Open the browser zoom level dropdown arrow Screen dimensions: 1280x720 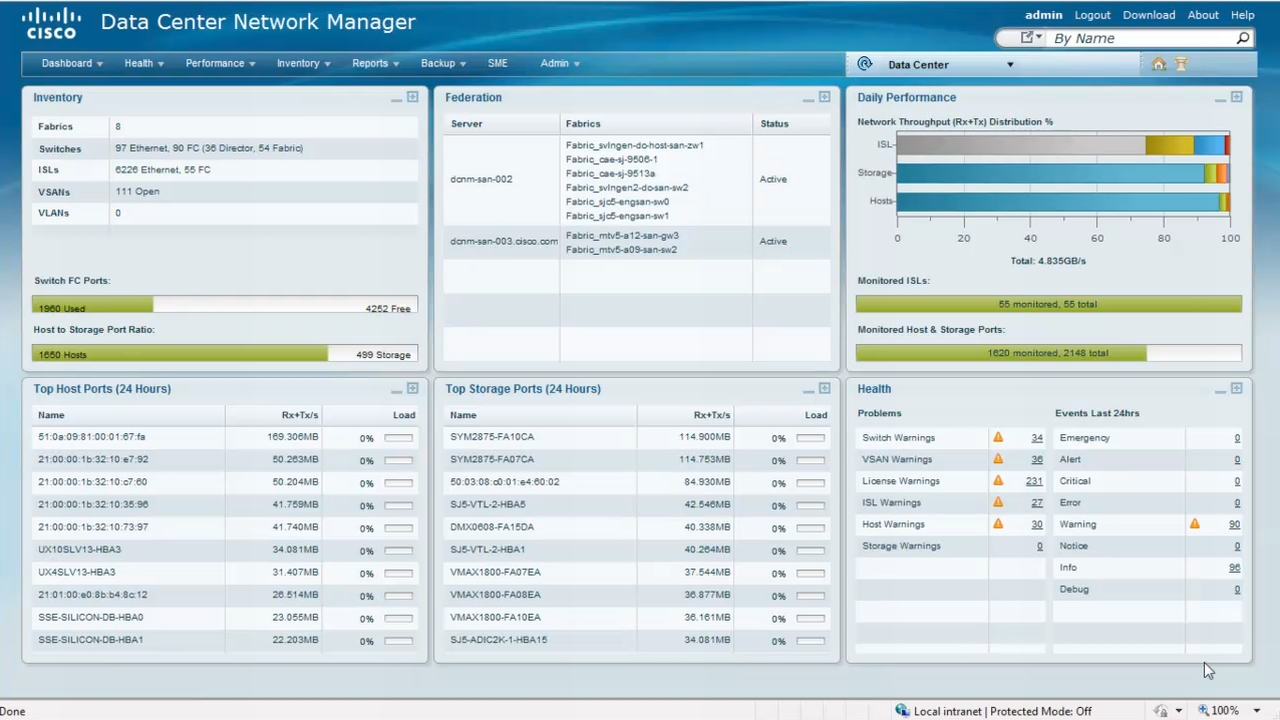[1257, 711]
